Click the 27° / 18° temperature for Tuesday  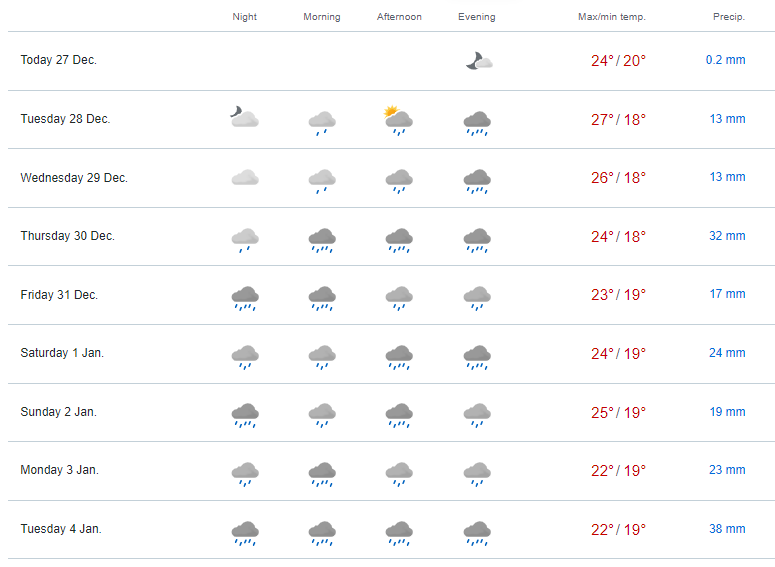tap(618, 120)
